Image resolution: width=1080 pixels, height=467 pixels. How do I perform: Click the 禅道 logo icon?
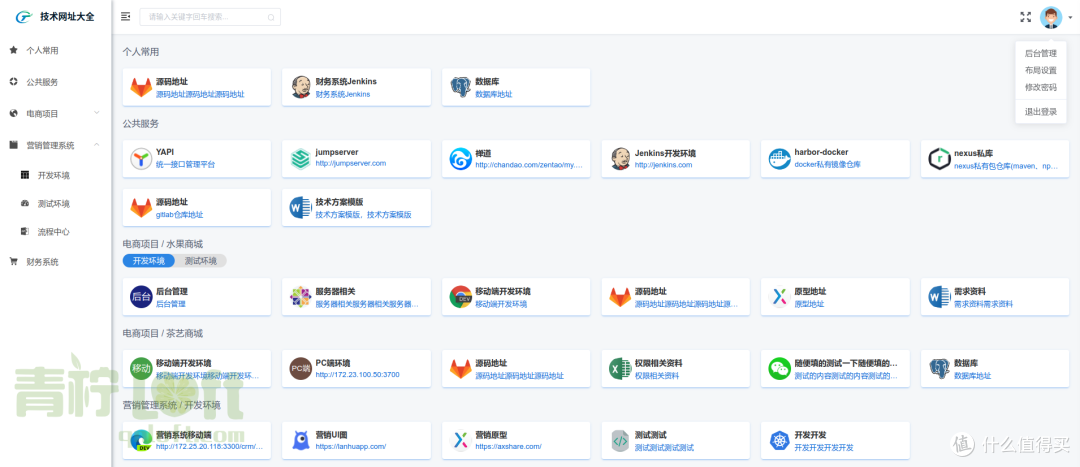point(461,159)
